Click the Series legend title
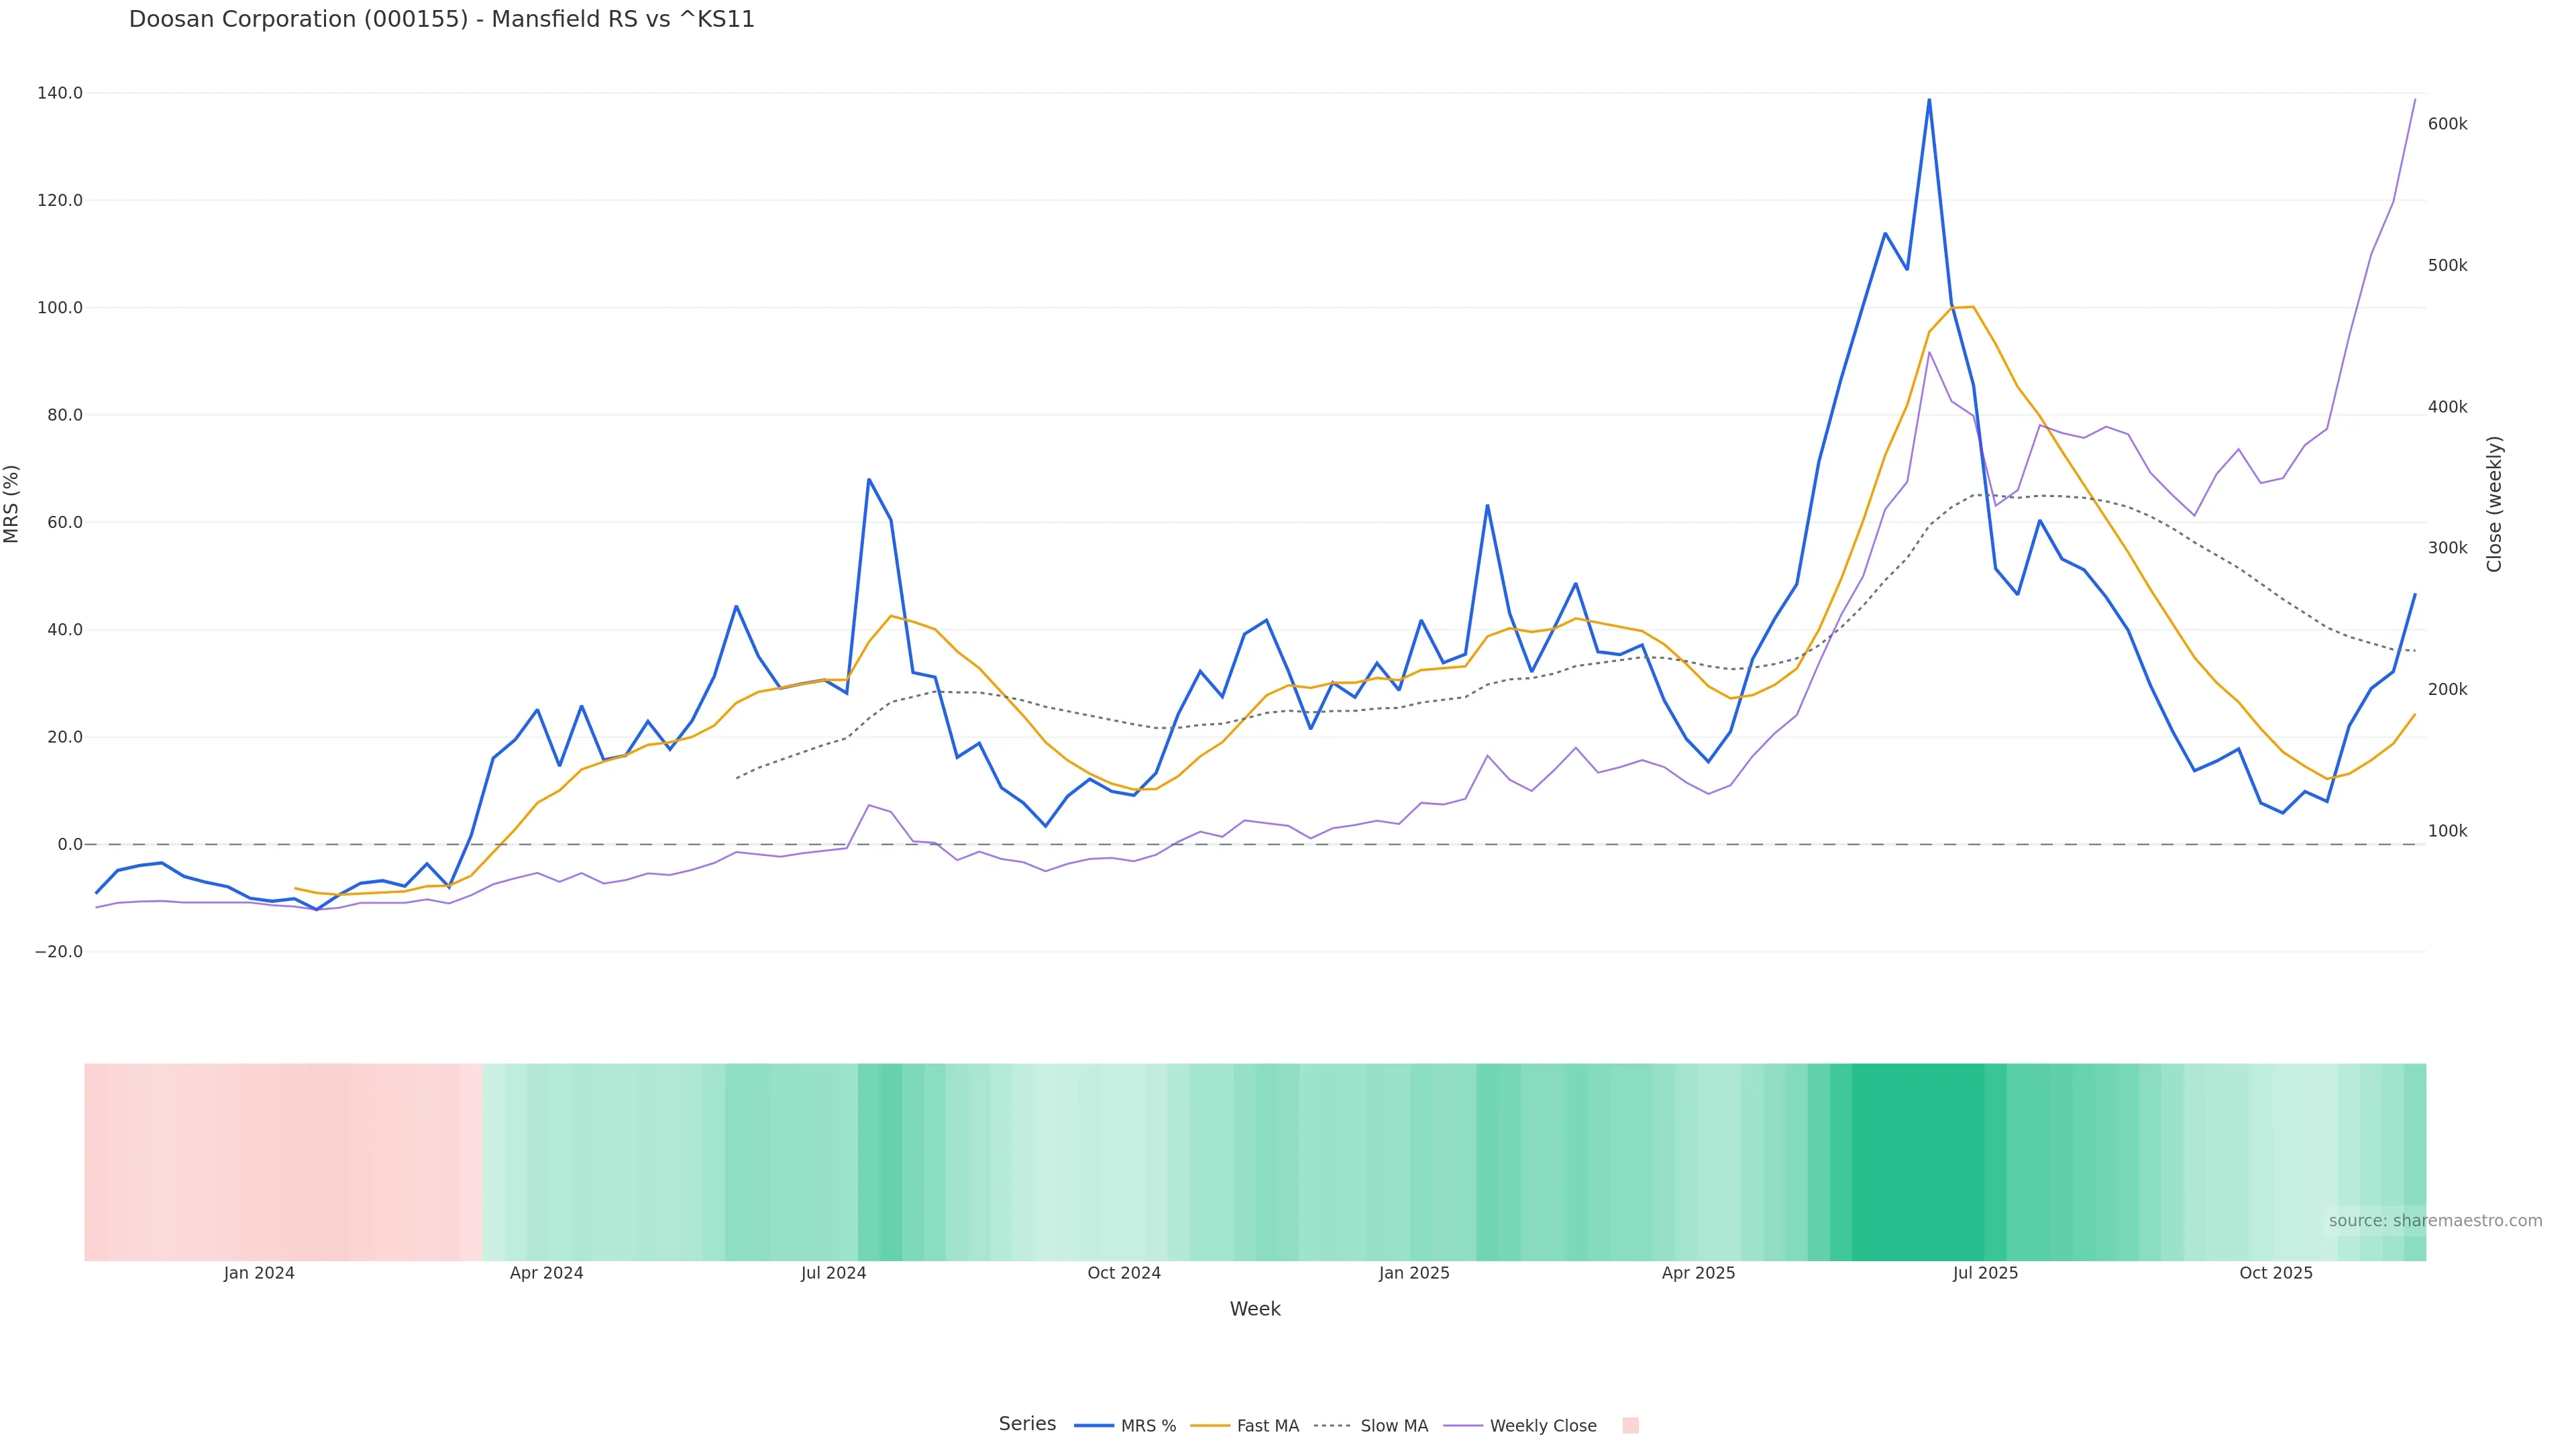2576x1449 pixels. pos(1027,1424)
